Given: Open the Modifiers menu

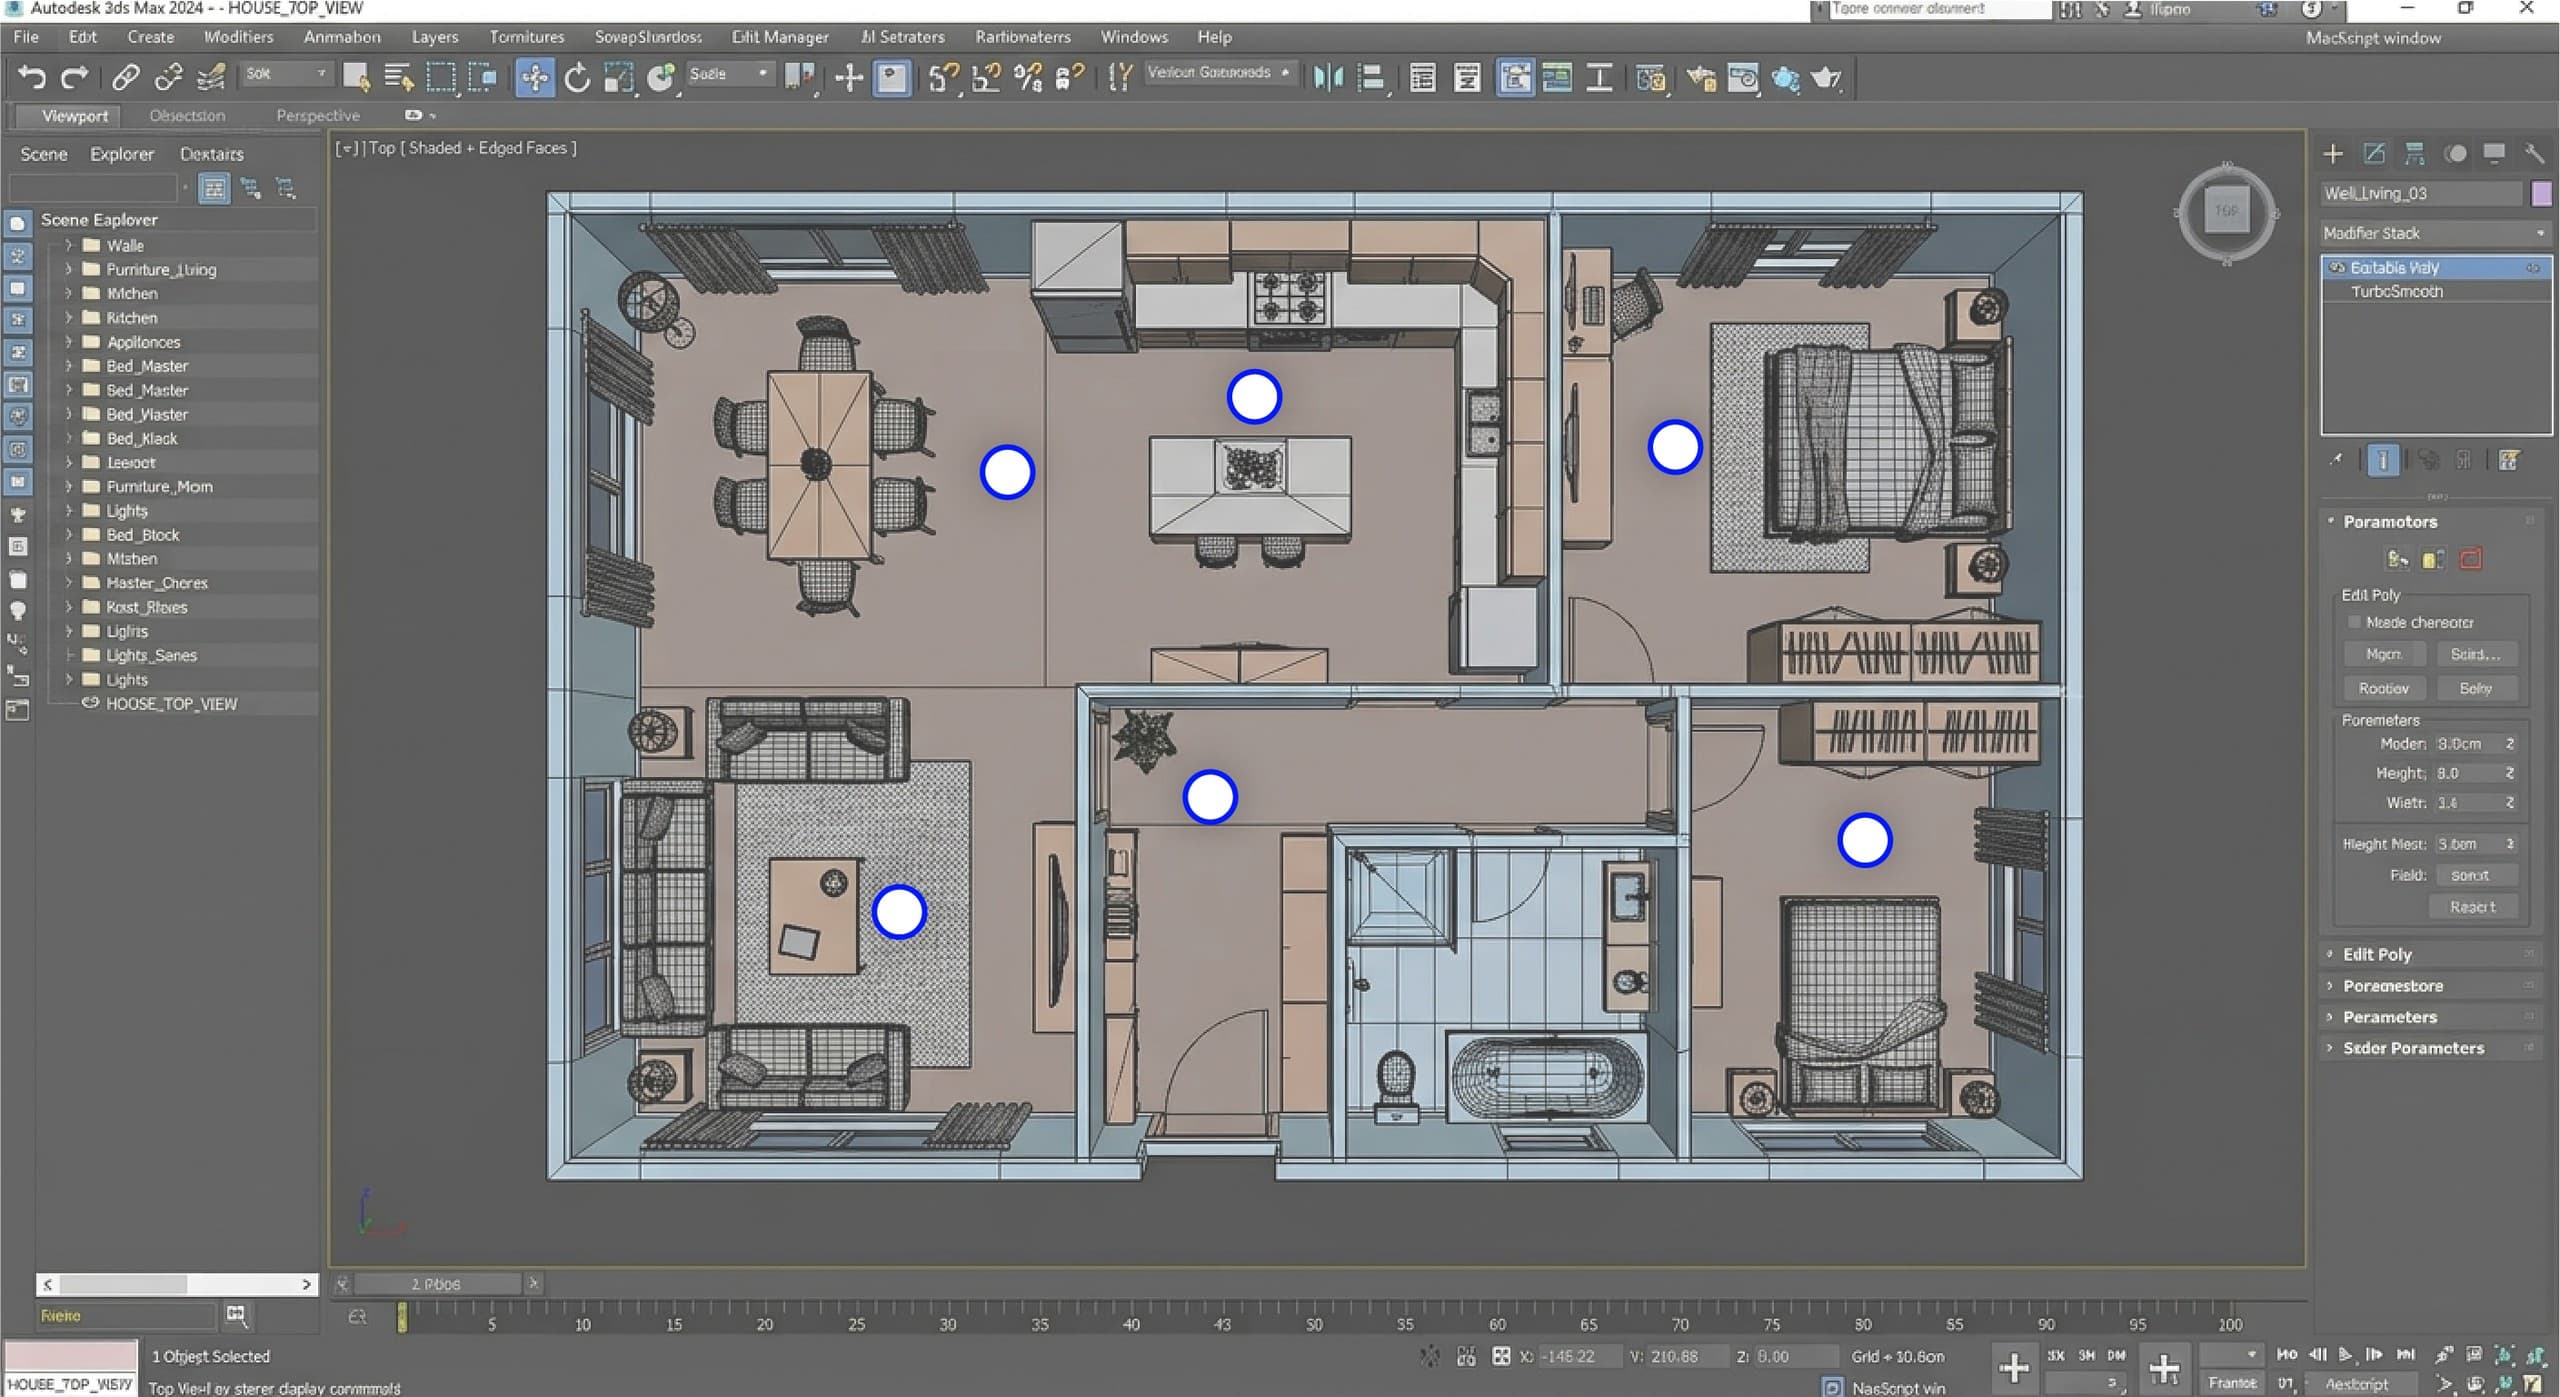Looking at the screenshot, I should (238, 37).
